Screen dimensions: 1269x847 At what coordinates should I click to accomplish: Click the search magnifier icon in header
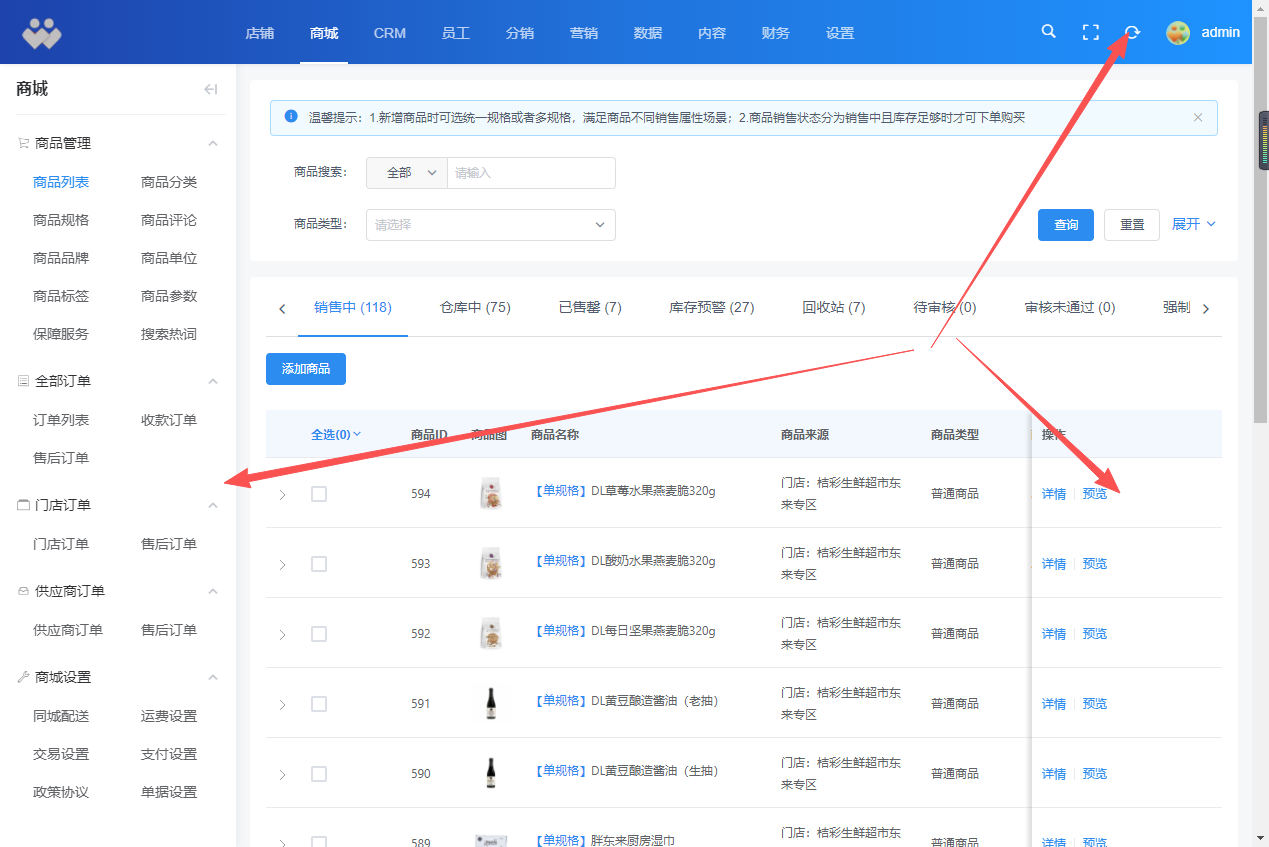(x=1048, y=32)
